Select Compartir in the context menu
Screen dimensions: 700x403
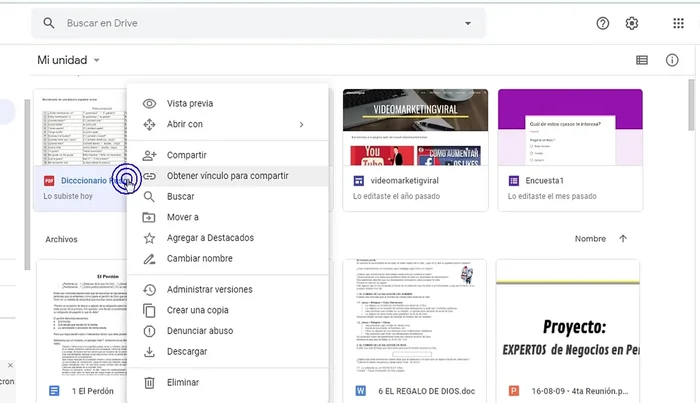(x=187, y=155)
